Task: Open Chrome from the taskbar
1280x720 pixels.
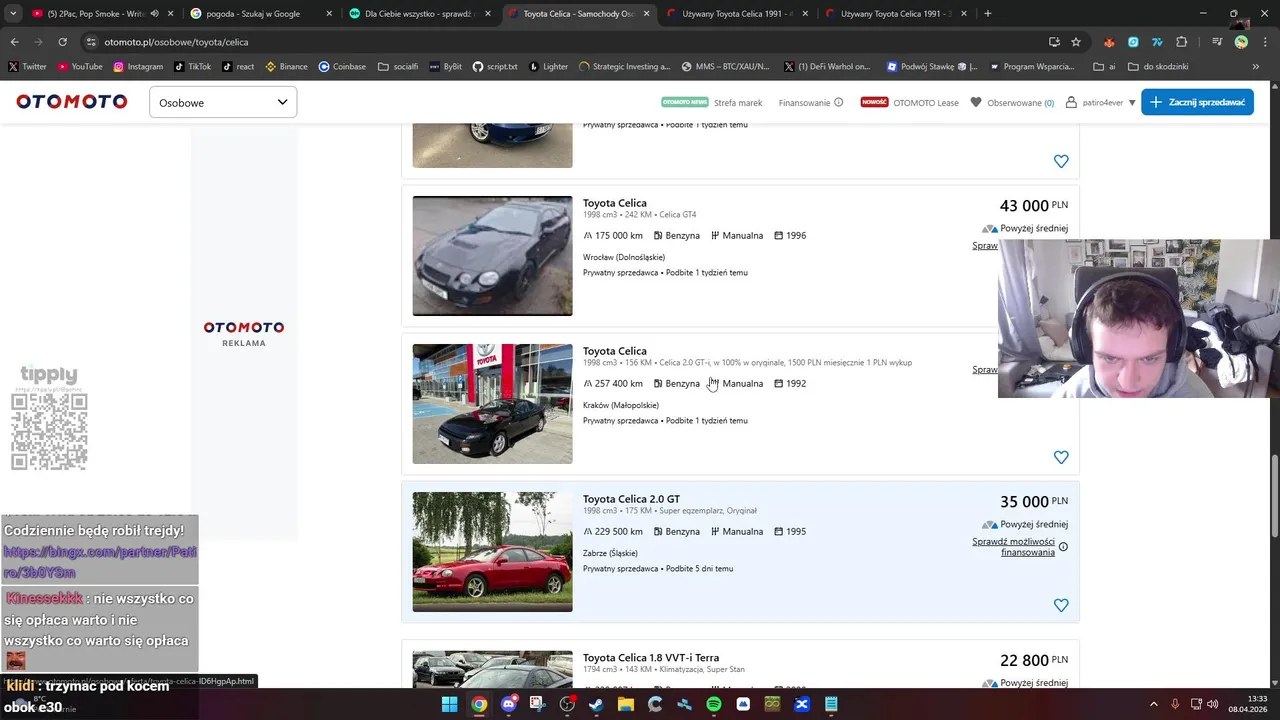Action: pyautogui.click(x=479, y=704)
